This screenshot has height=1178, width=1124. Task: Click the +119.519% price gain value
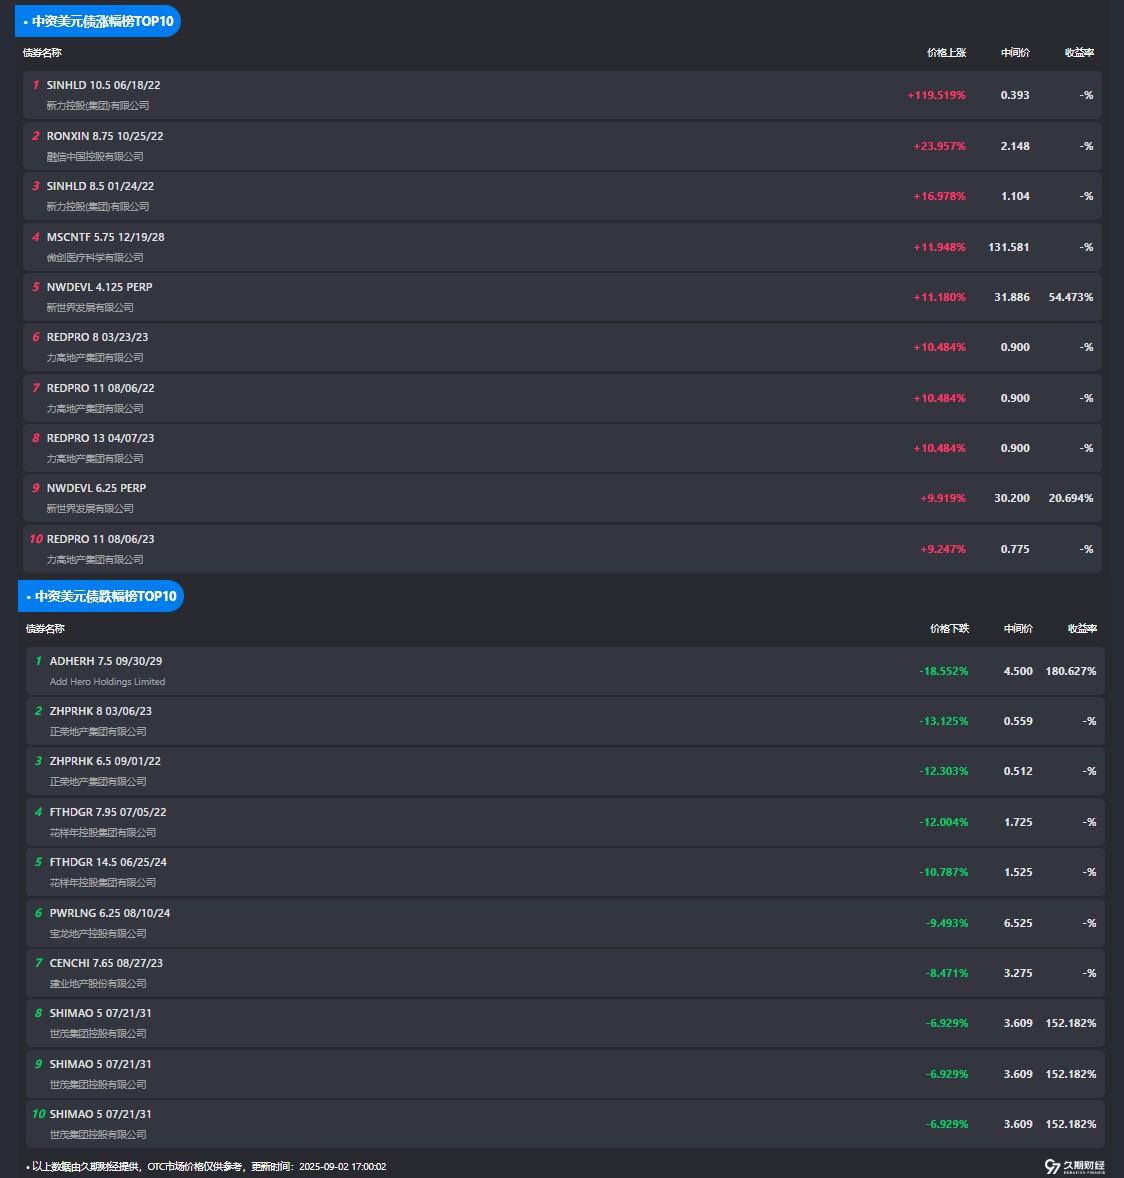(936, 95)
